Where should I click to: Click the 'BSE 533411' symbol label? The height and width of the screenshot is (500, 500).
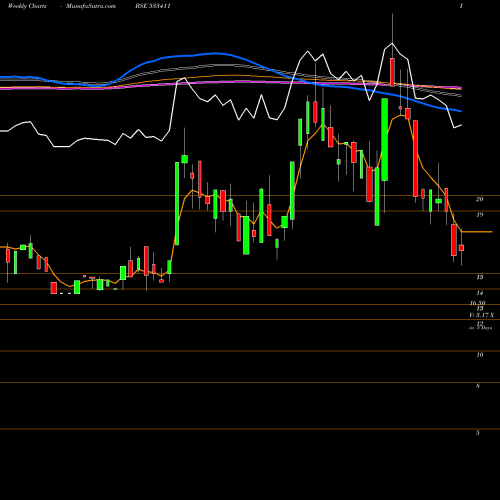[x=153, y=6]
